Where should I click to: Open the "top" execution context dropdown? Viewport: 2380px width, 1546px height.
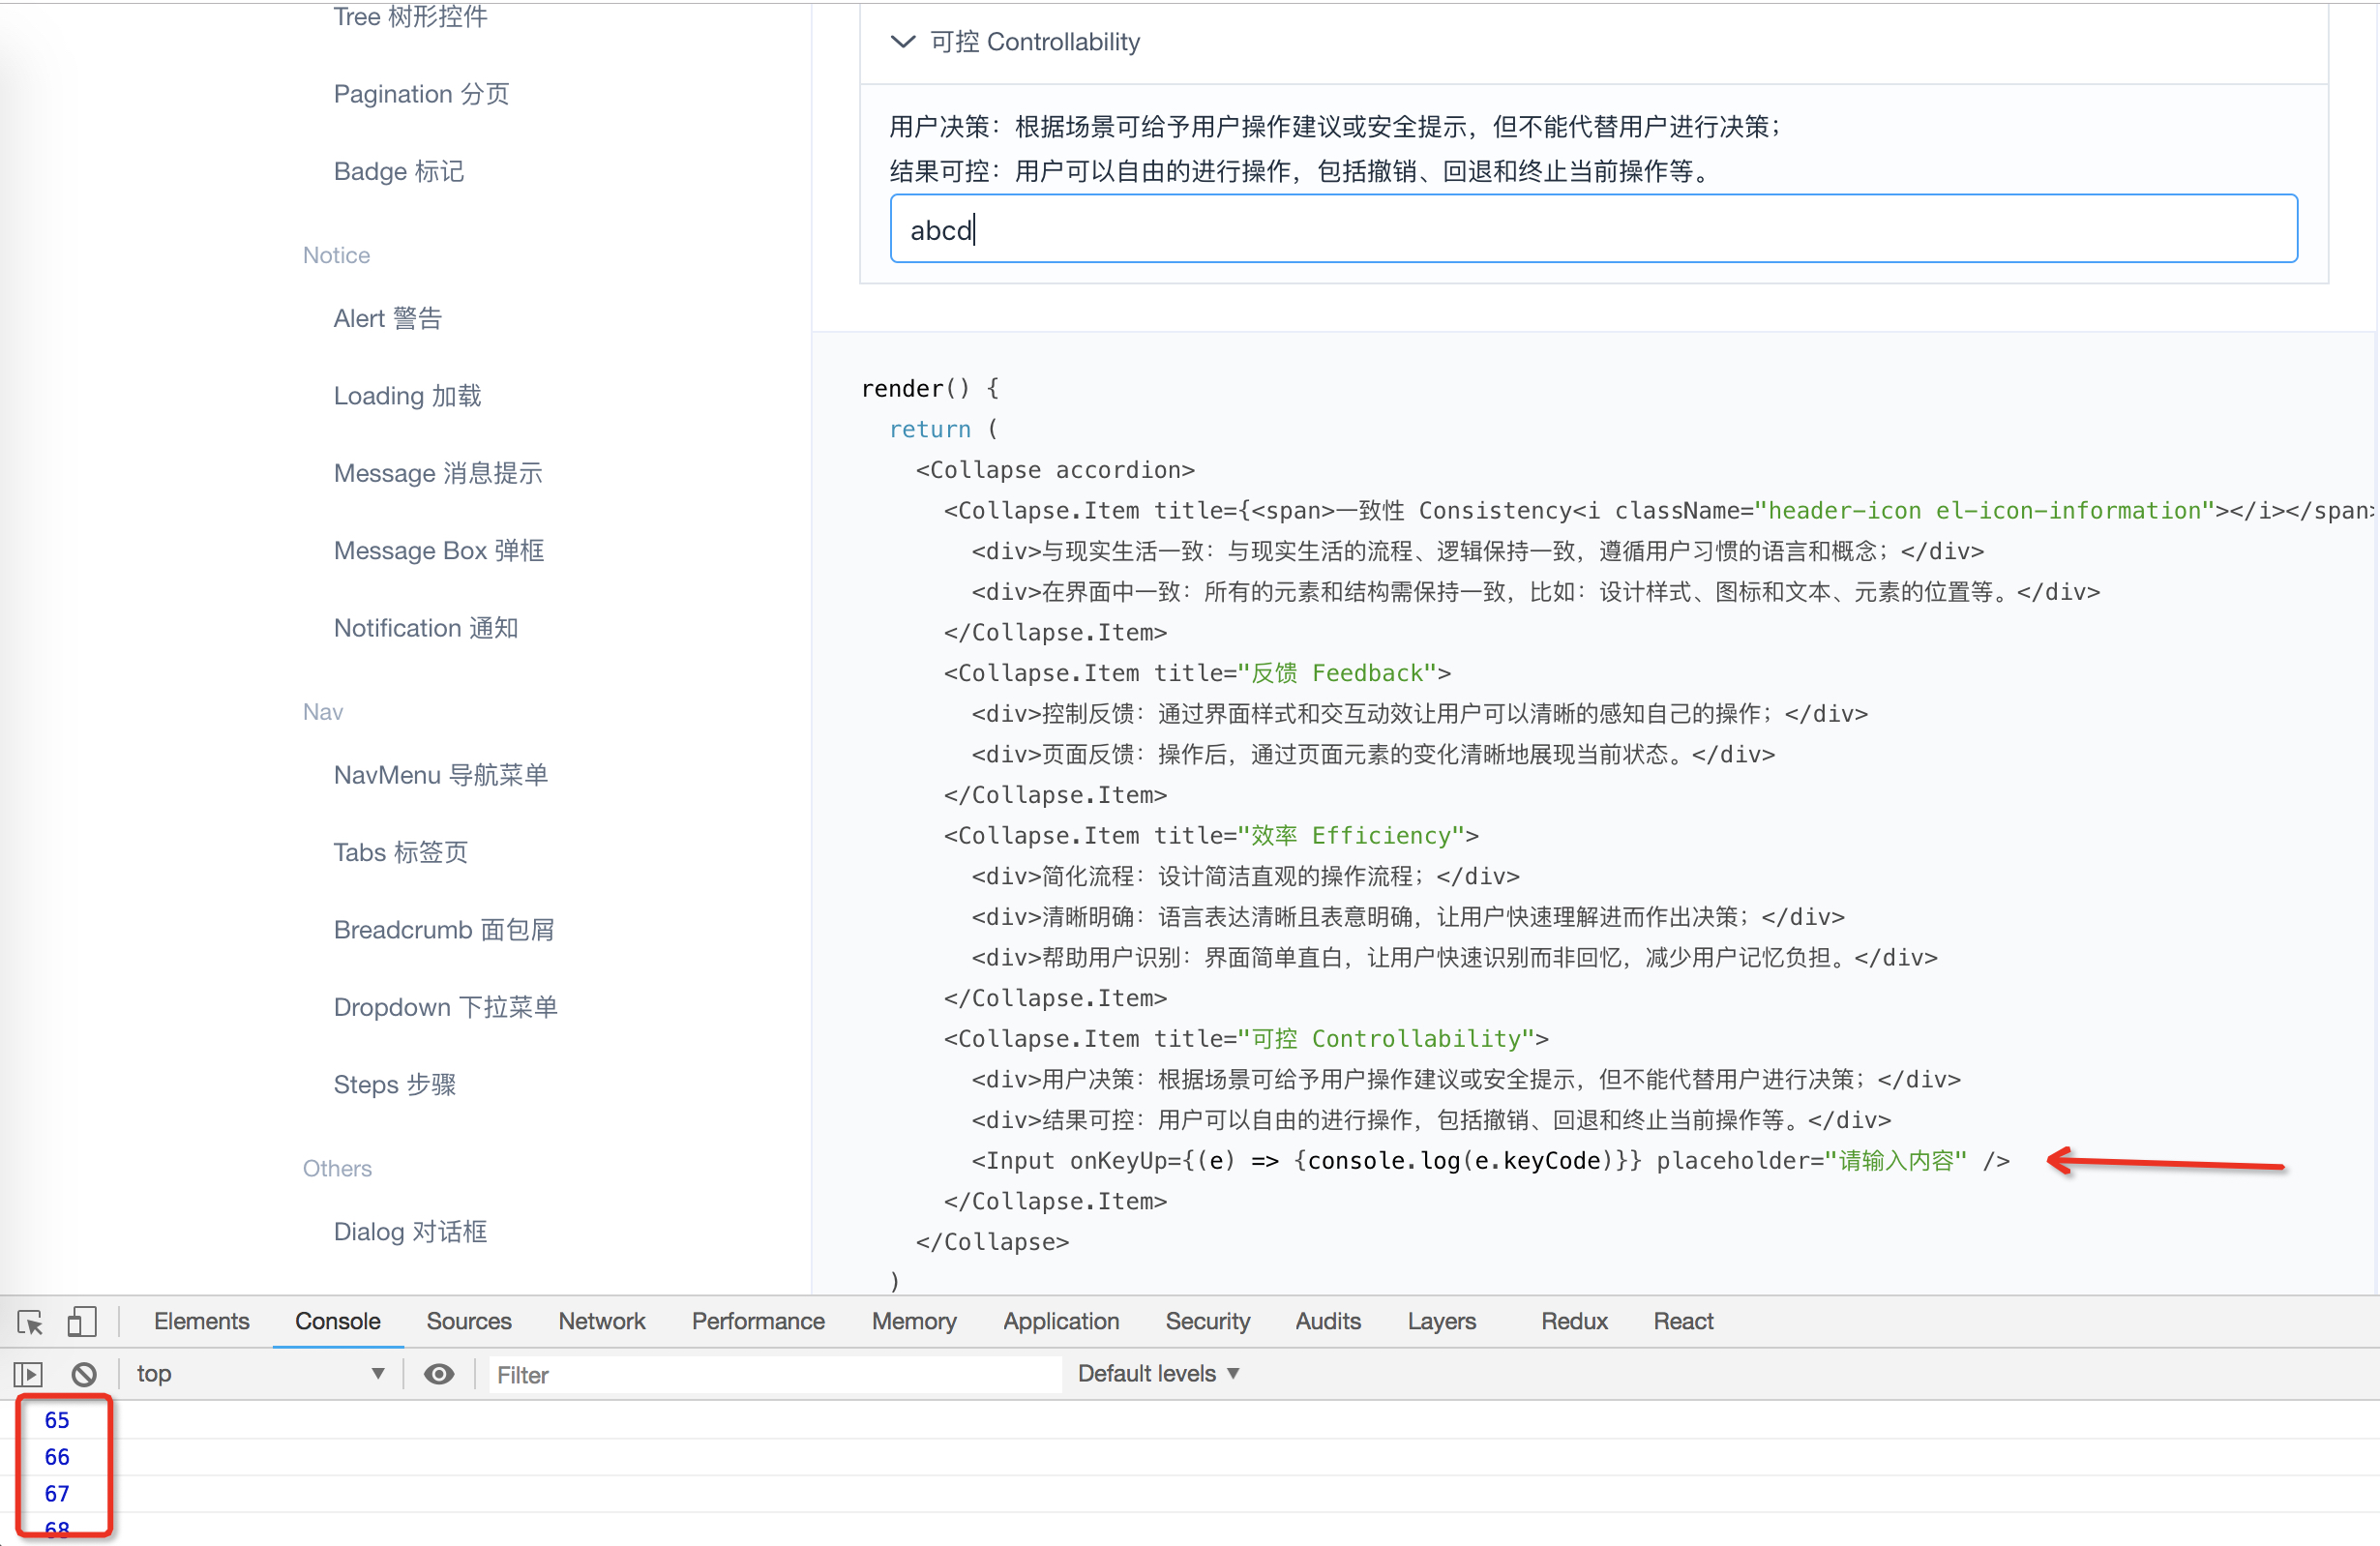coord(260,1374)
